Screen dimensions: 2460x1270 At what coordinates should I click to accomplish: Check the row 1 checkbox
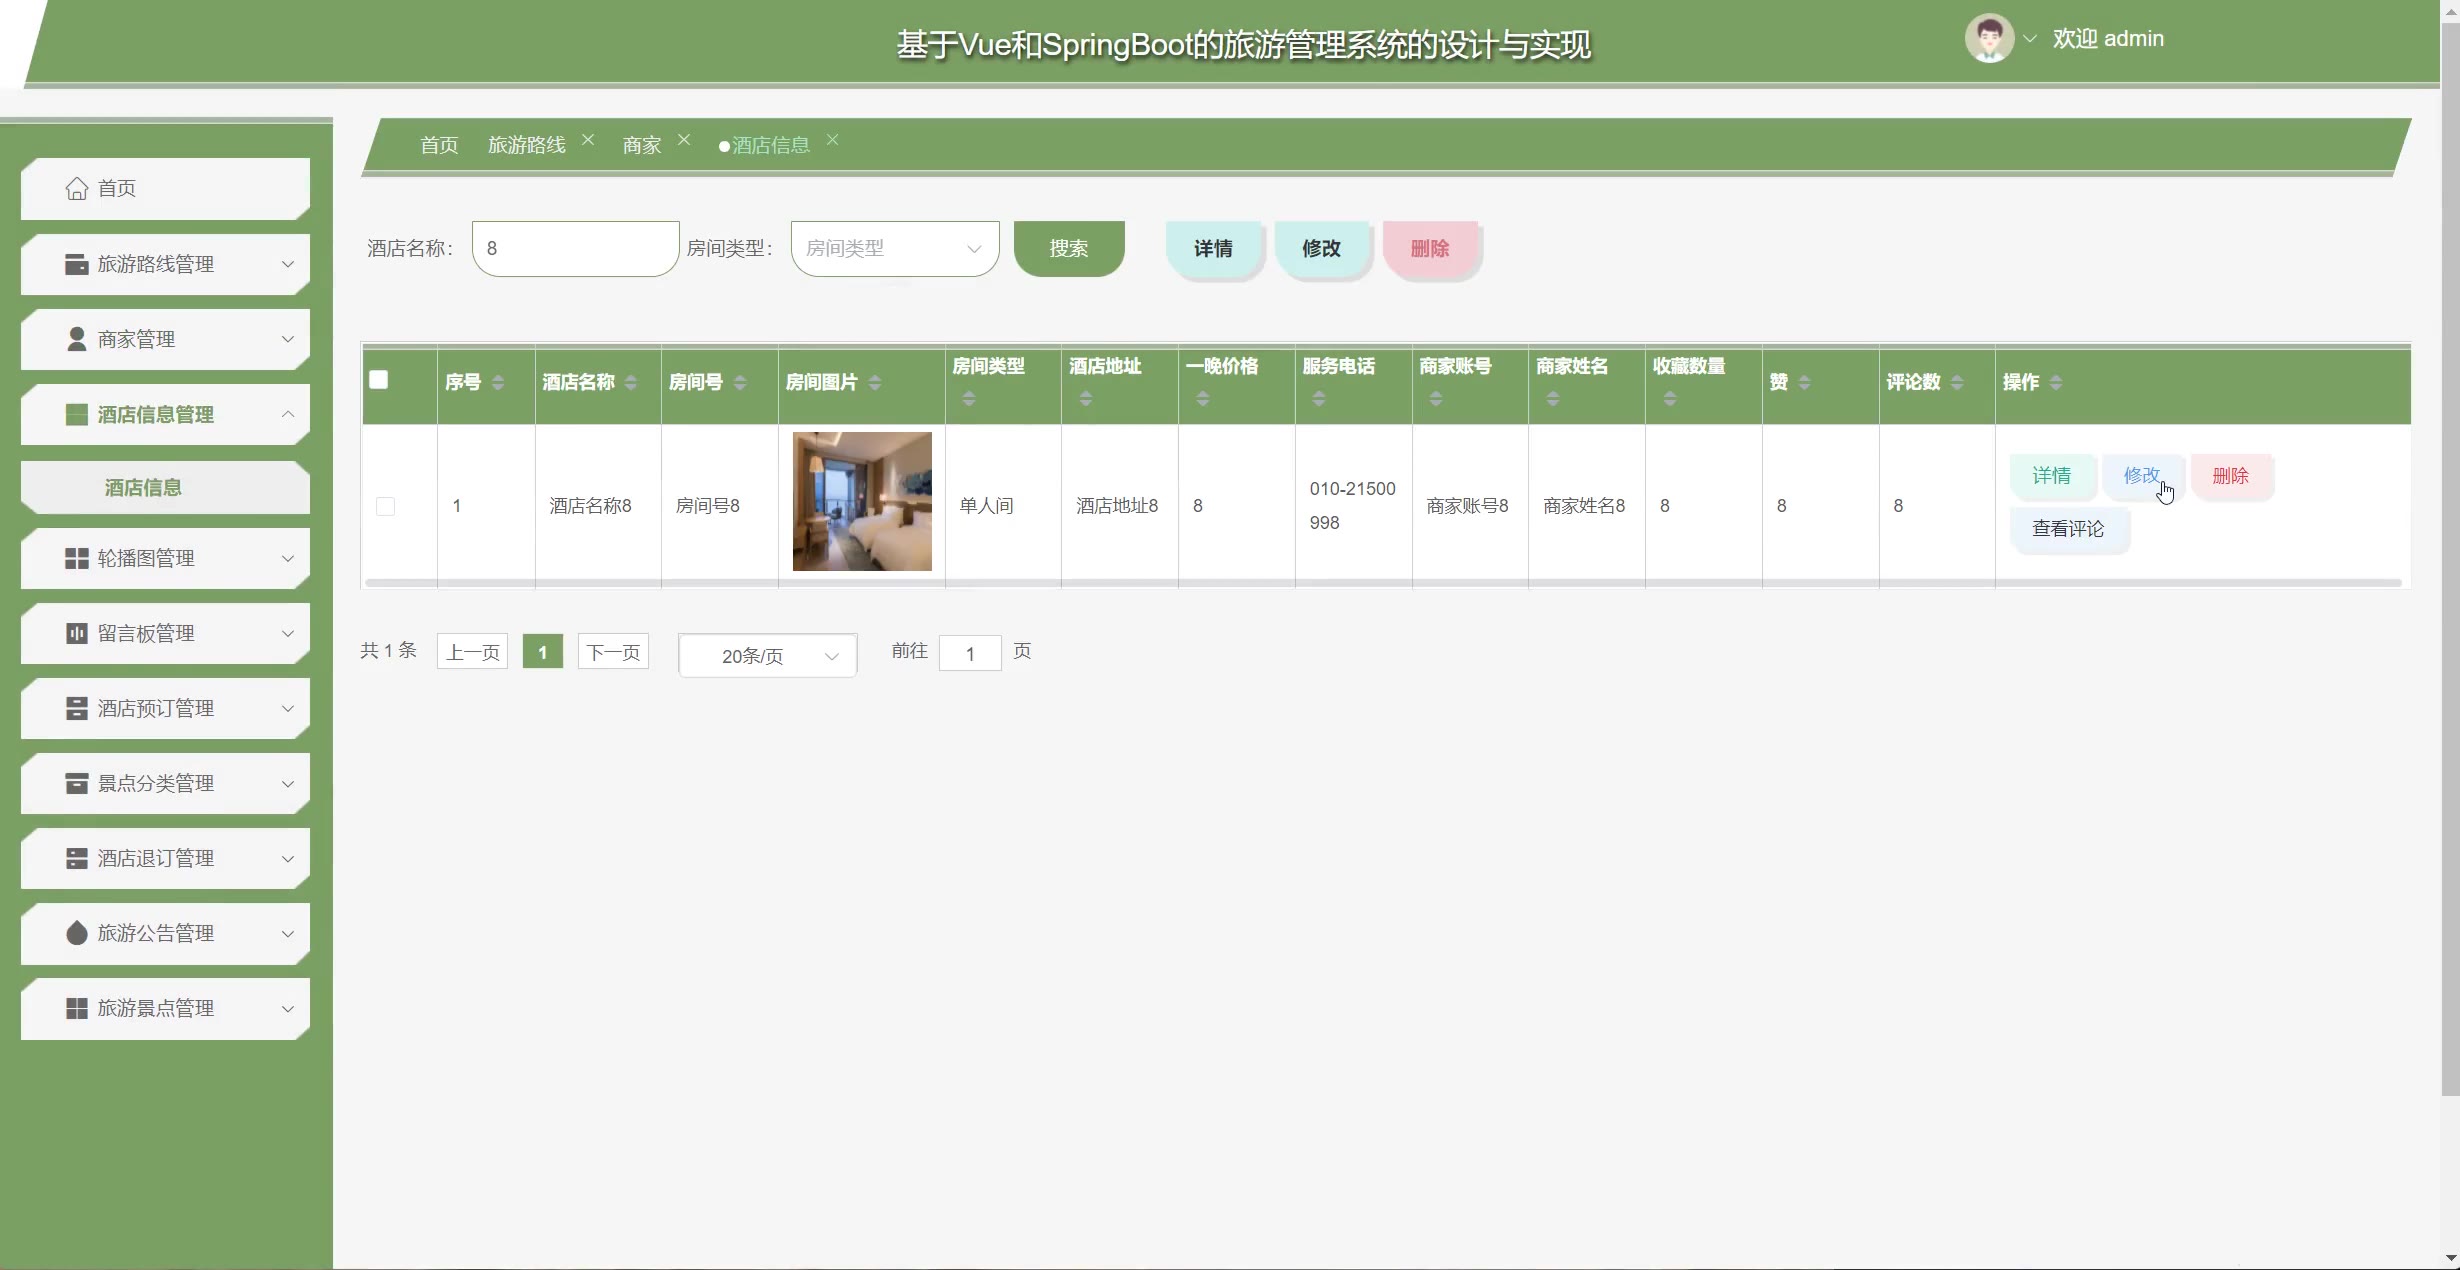pos(385,506)
